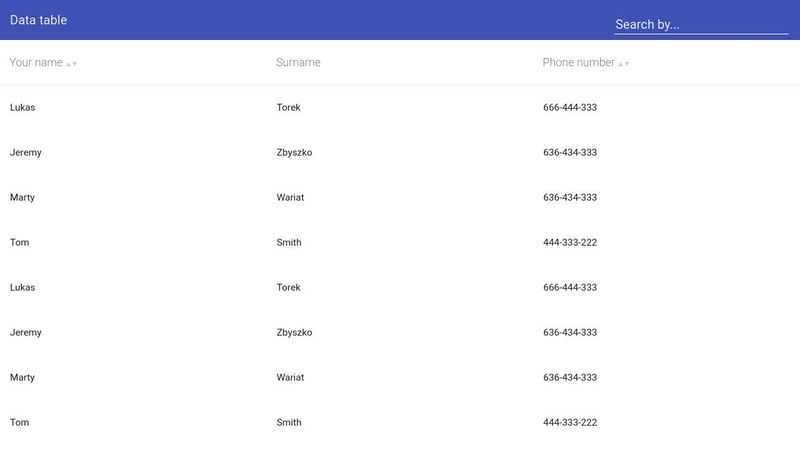The height and width of the screenshot is (450, 800).
Task: Click the last row's phone number 444-333-222
Action: coord(570,422)
